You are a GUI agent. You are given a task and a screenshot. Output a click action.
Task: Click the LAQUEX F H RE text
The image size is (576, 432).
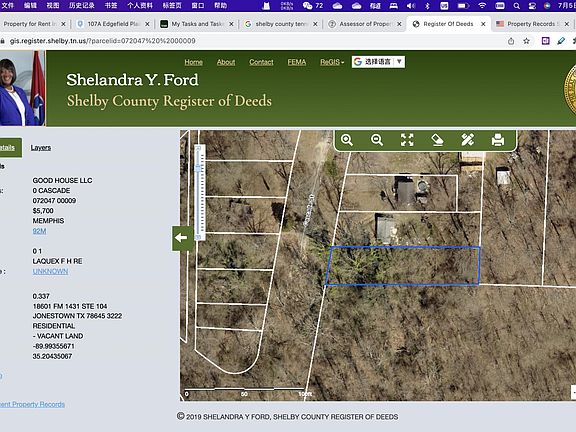pos(57,261)
